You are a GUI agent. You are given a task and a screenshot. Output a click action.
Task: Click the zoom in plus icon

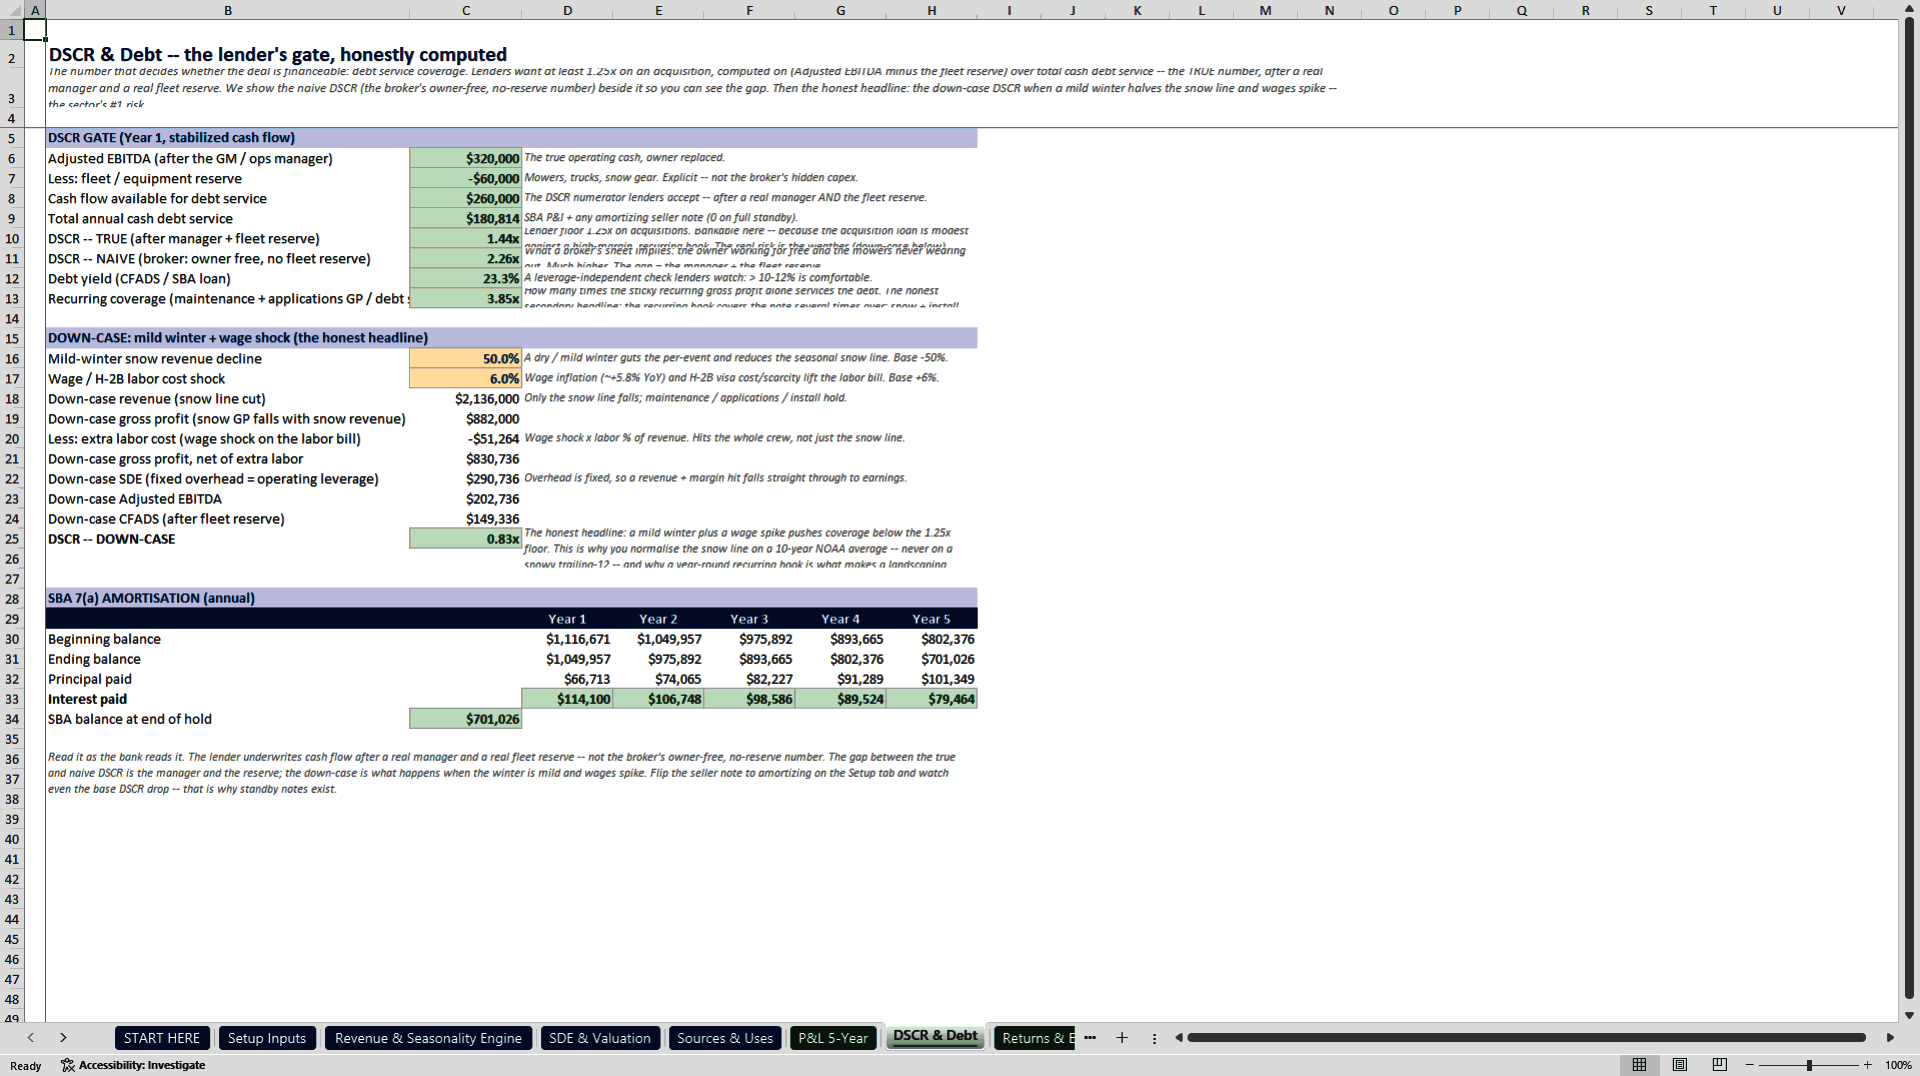pos(1867,1065)
